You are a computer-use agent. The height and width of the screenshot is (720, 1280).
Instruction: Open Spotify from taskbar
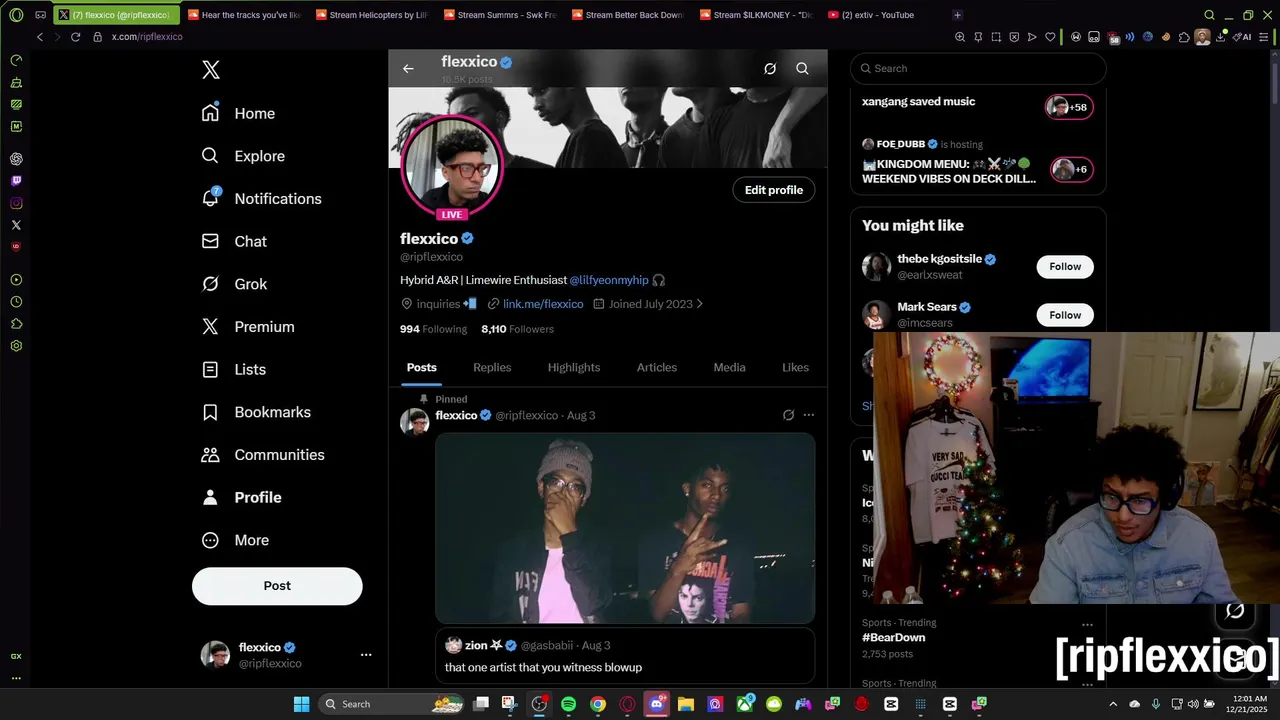[568, 704]
